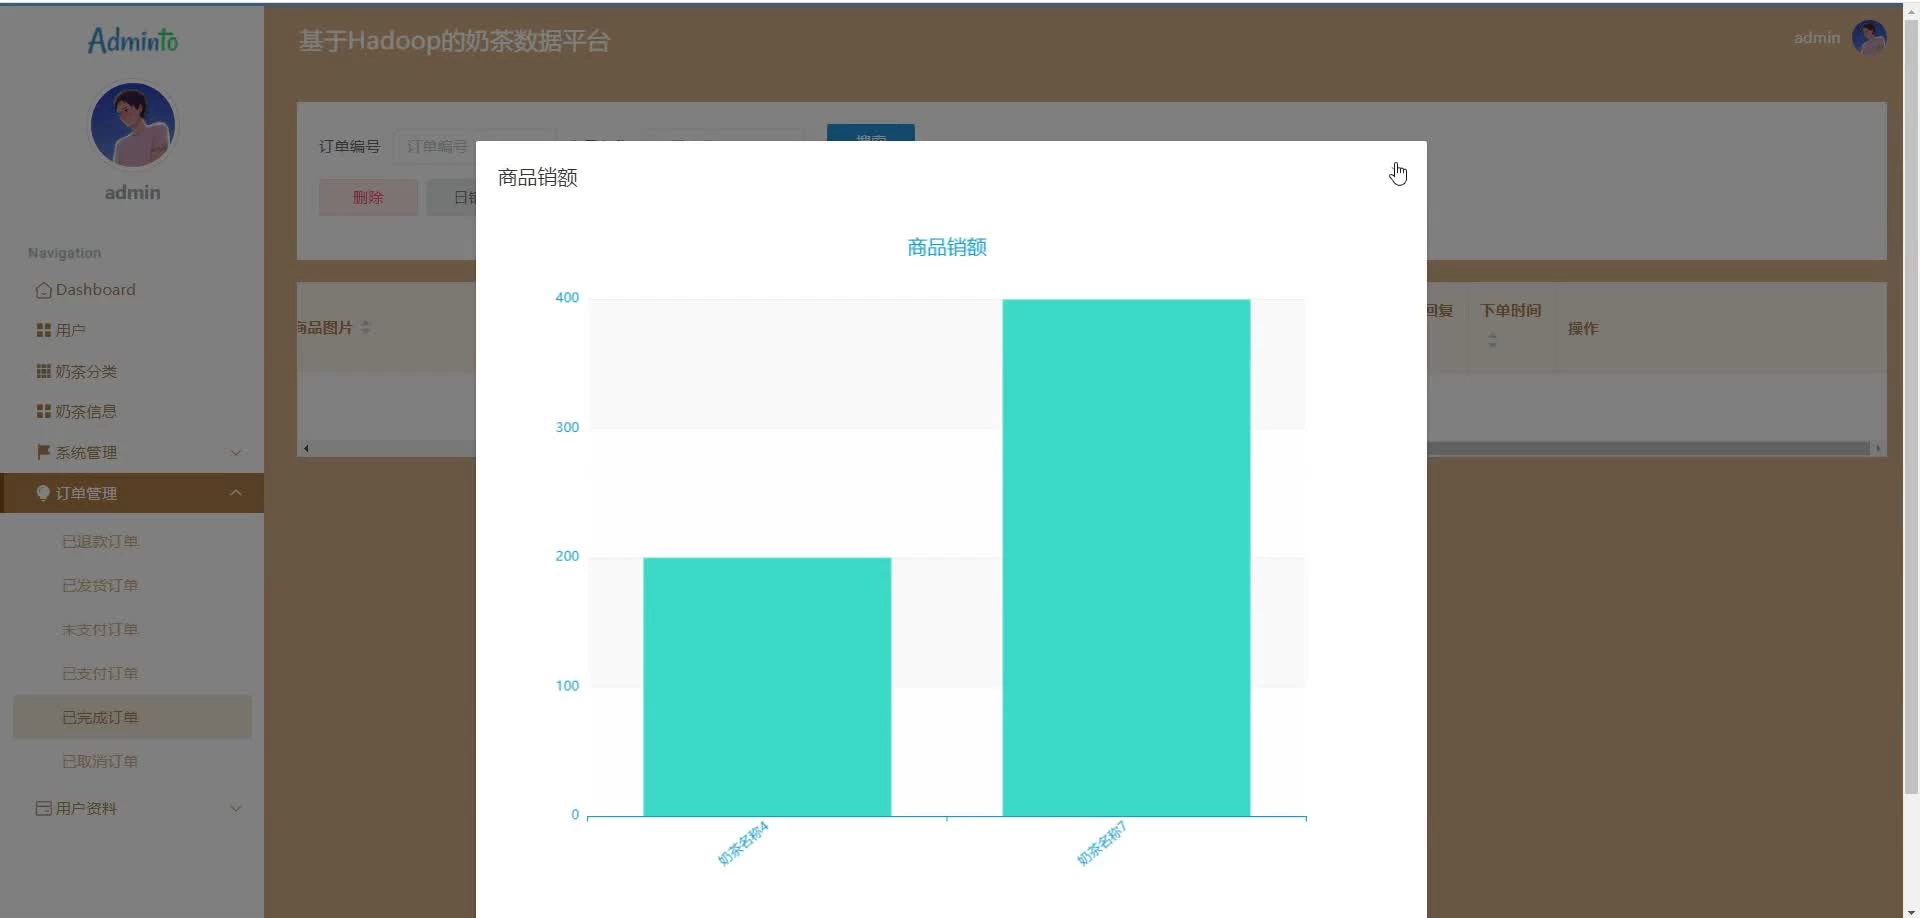Viewport: 1920px width, 918px height.
Task: Click the Adminto logo
Action: pyautogui.click(x=133, y=40)
